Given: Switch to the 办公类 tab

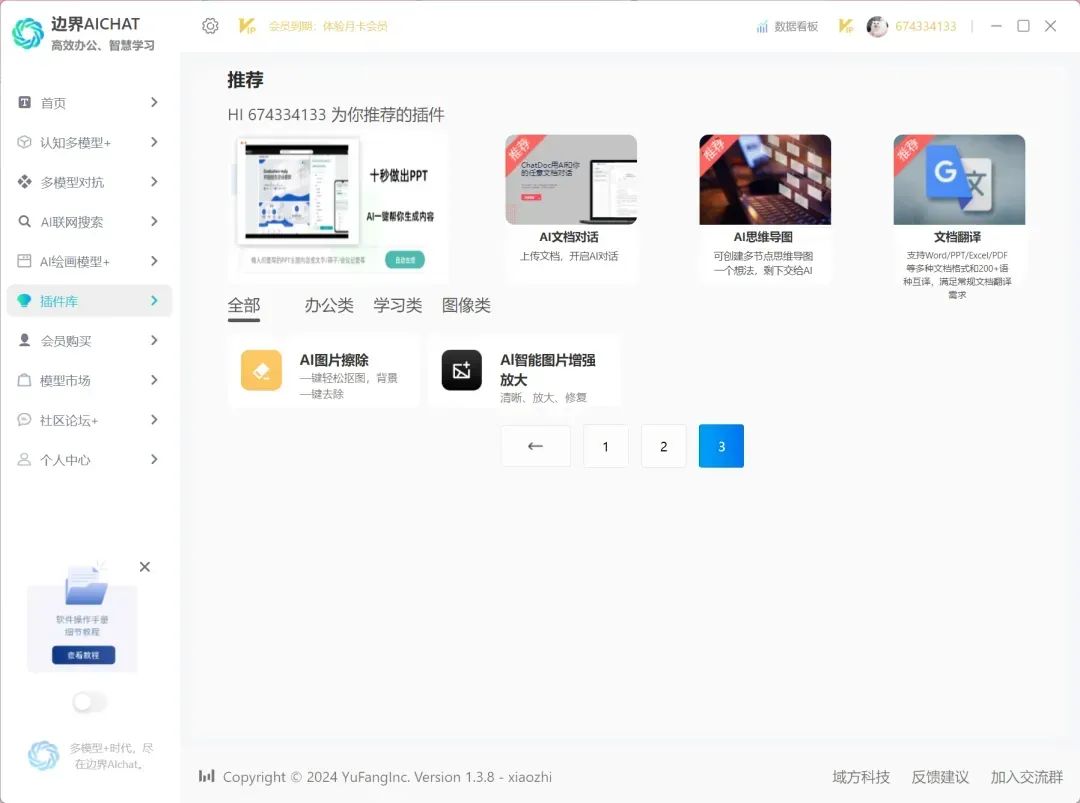Looking at the screenshot, I should pyautogui.click(x=329, y=306).
